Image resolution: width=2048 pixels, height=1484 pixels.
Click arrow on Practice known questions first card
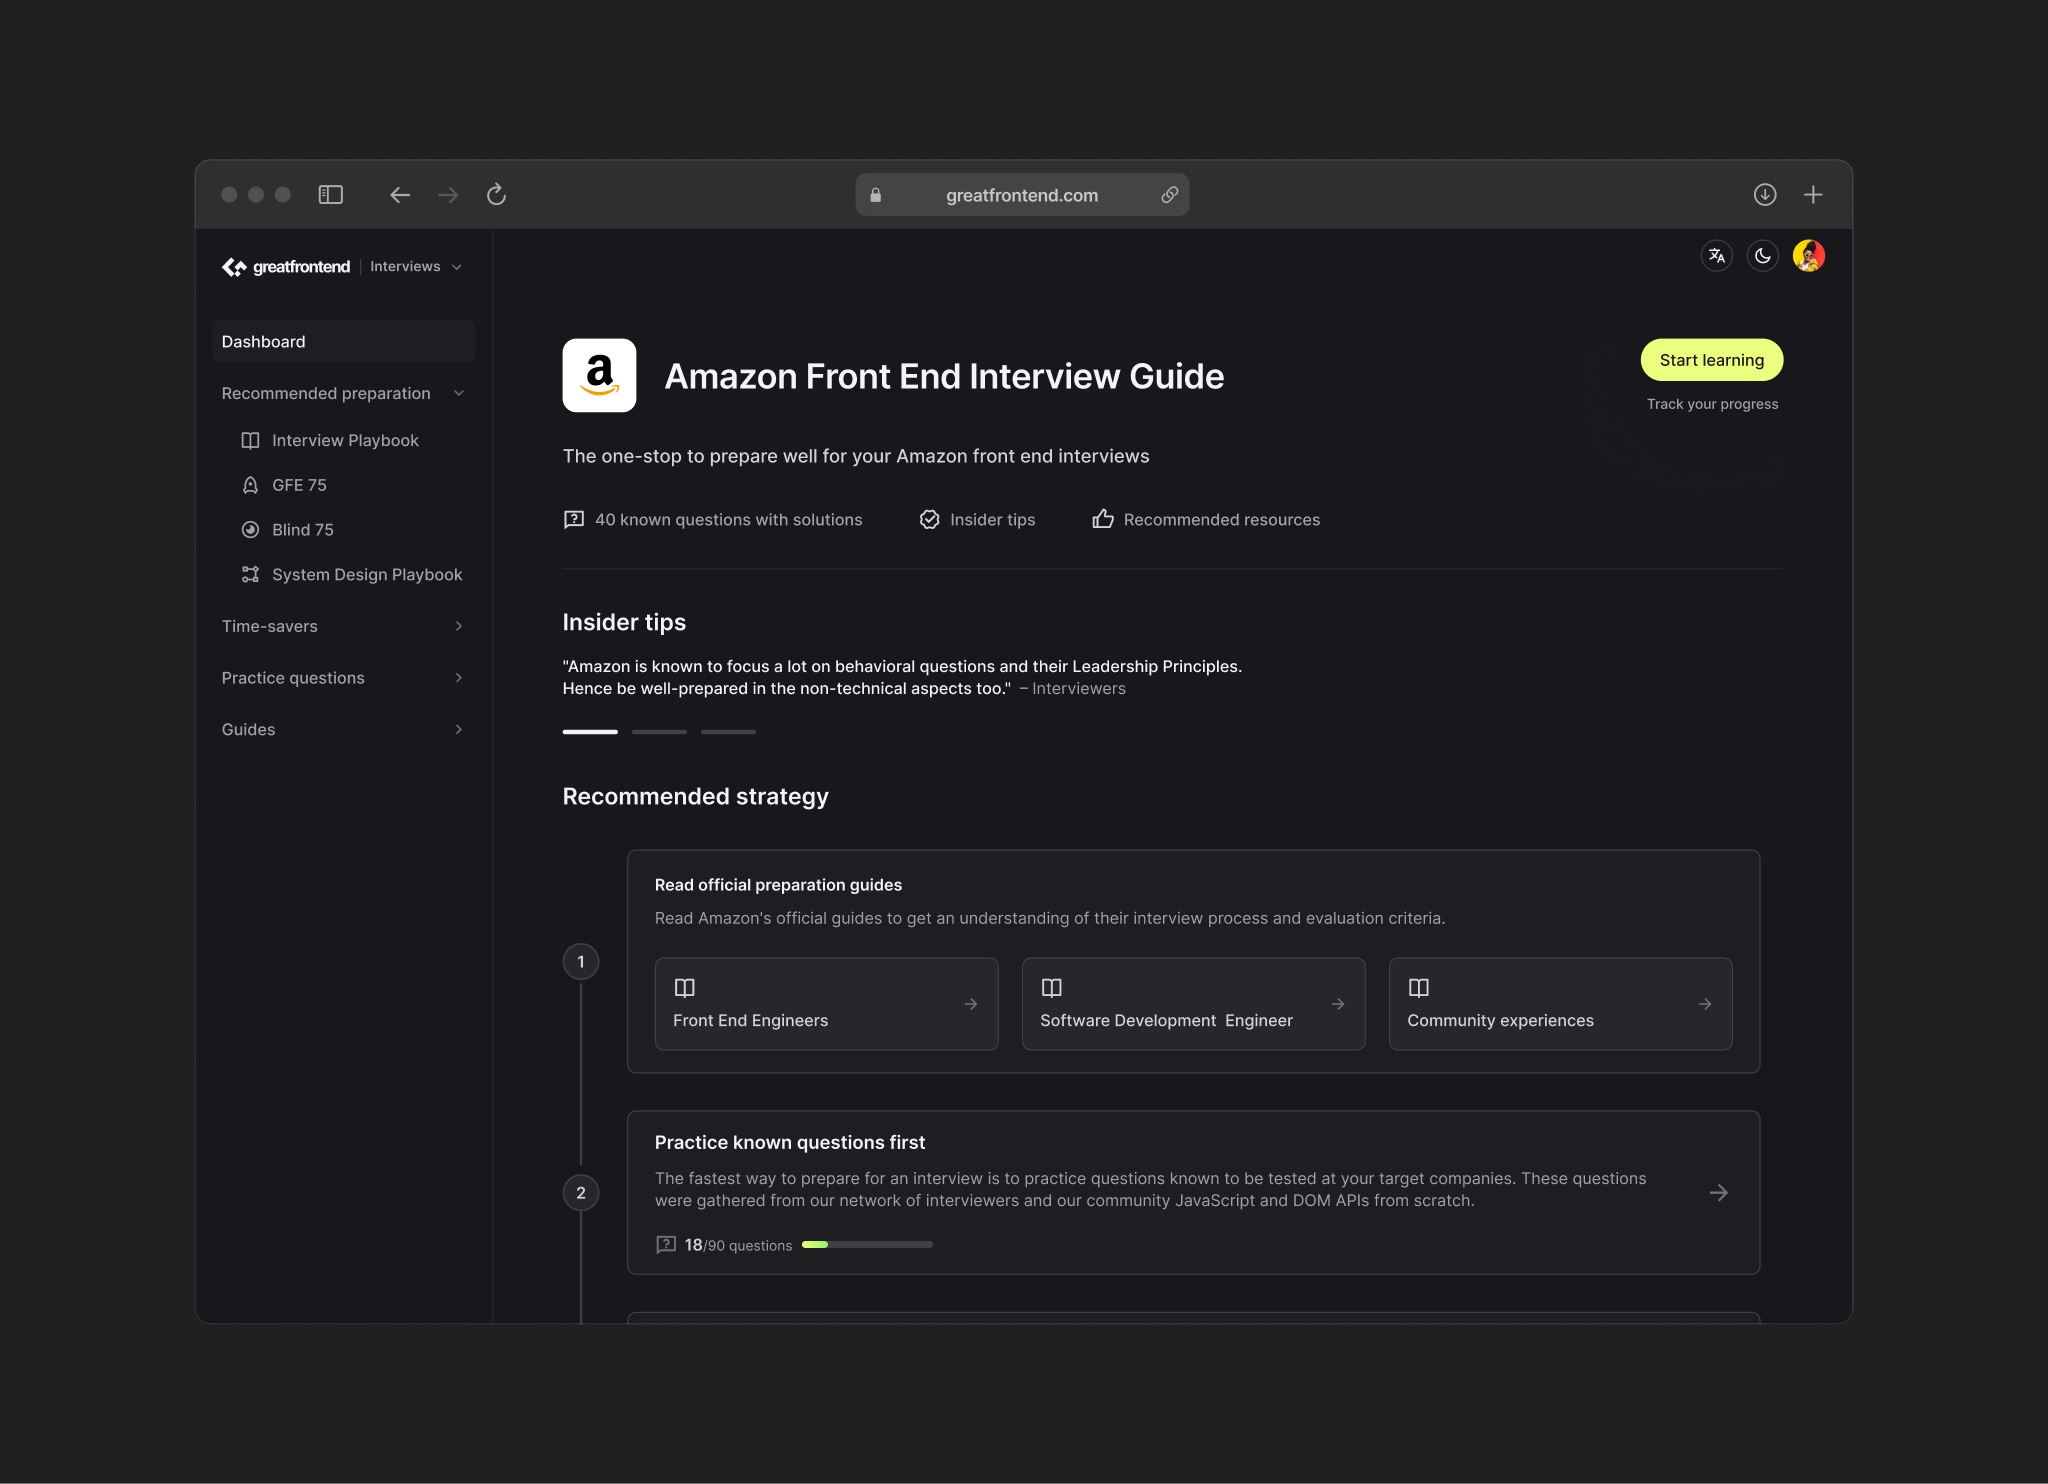tap(1719, 1193)
